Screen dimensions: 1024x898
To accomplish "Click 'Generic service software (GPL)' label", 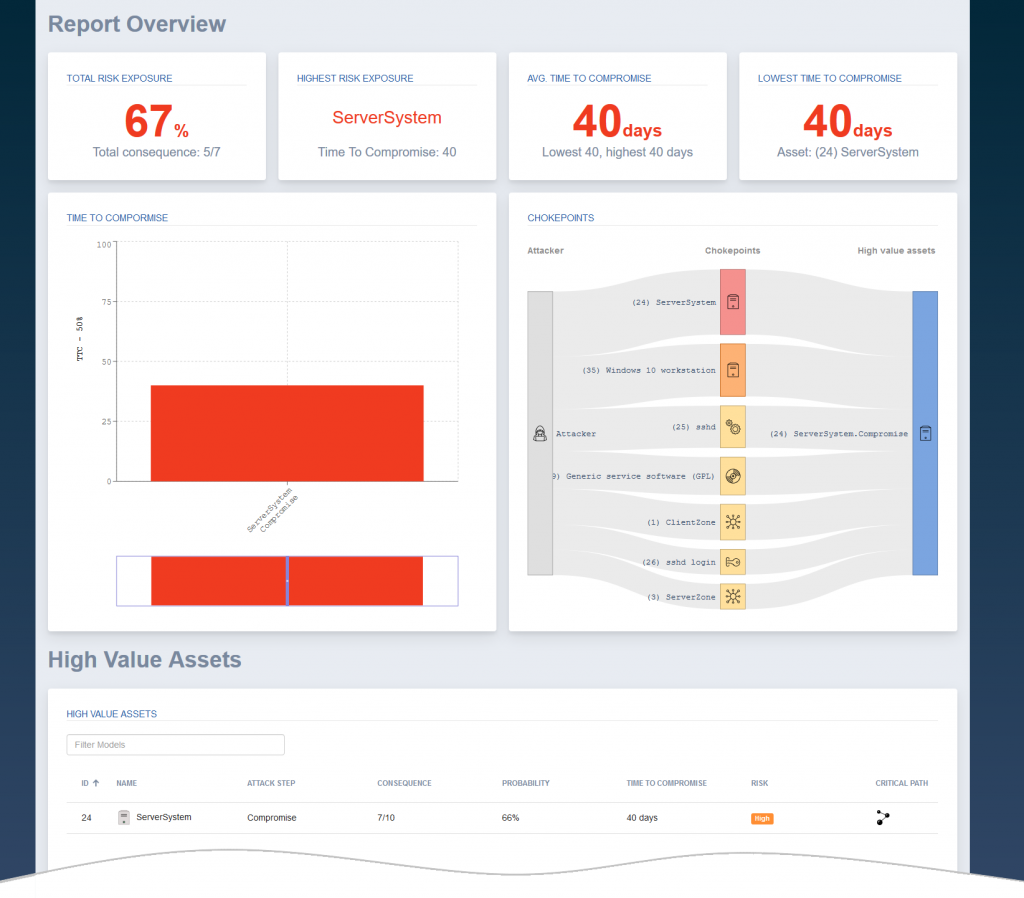I will 634,476.
